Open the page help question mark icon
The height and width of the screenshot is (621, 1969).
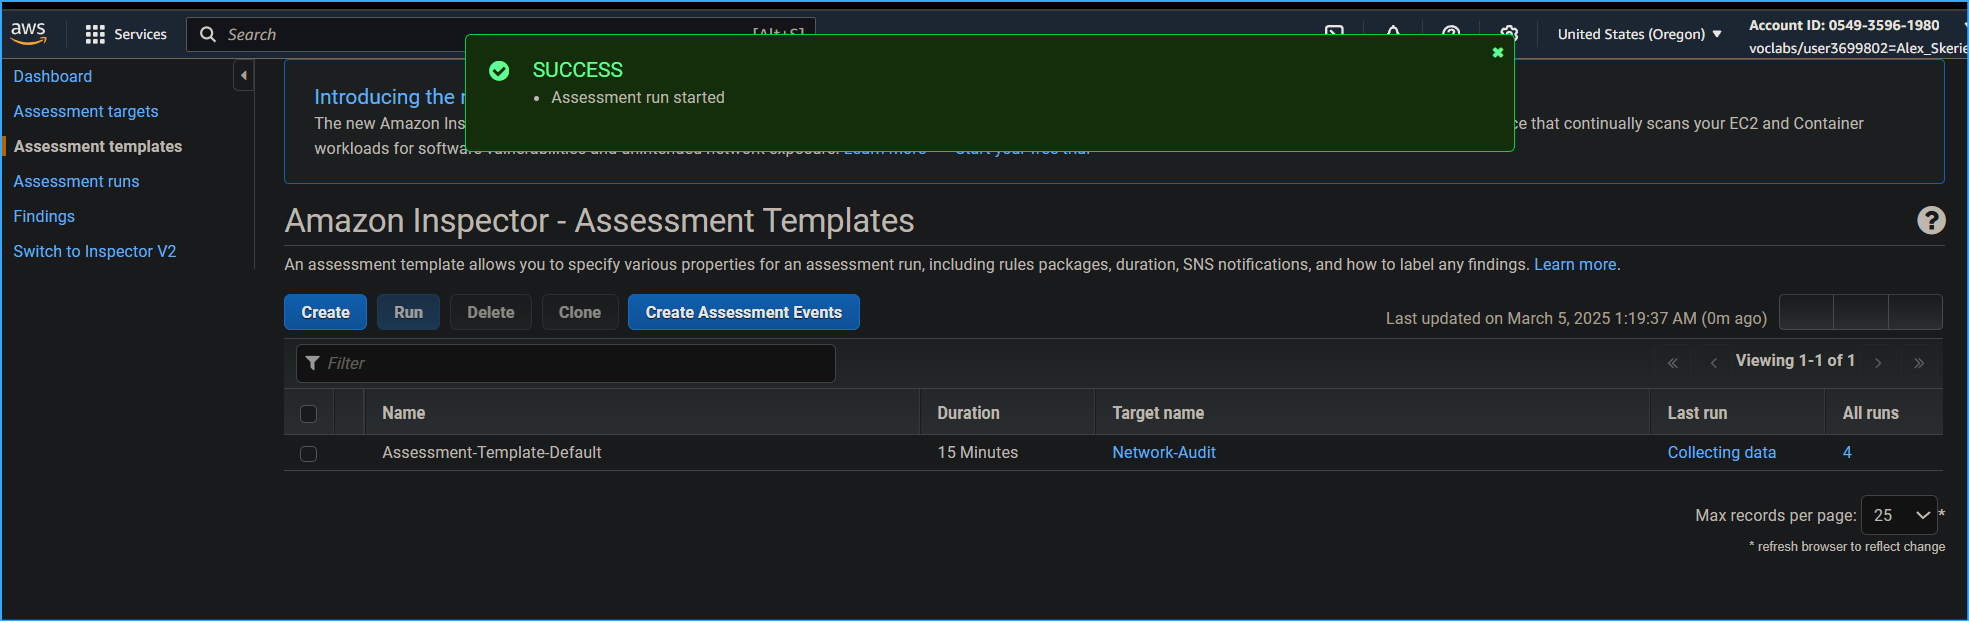tap(1930, 220)
